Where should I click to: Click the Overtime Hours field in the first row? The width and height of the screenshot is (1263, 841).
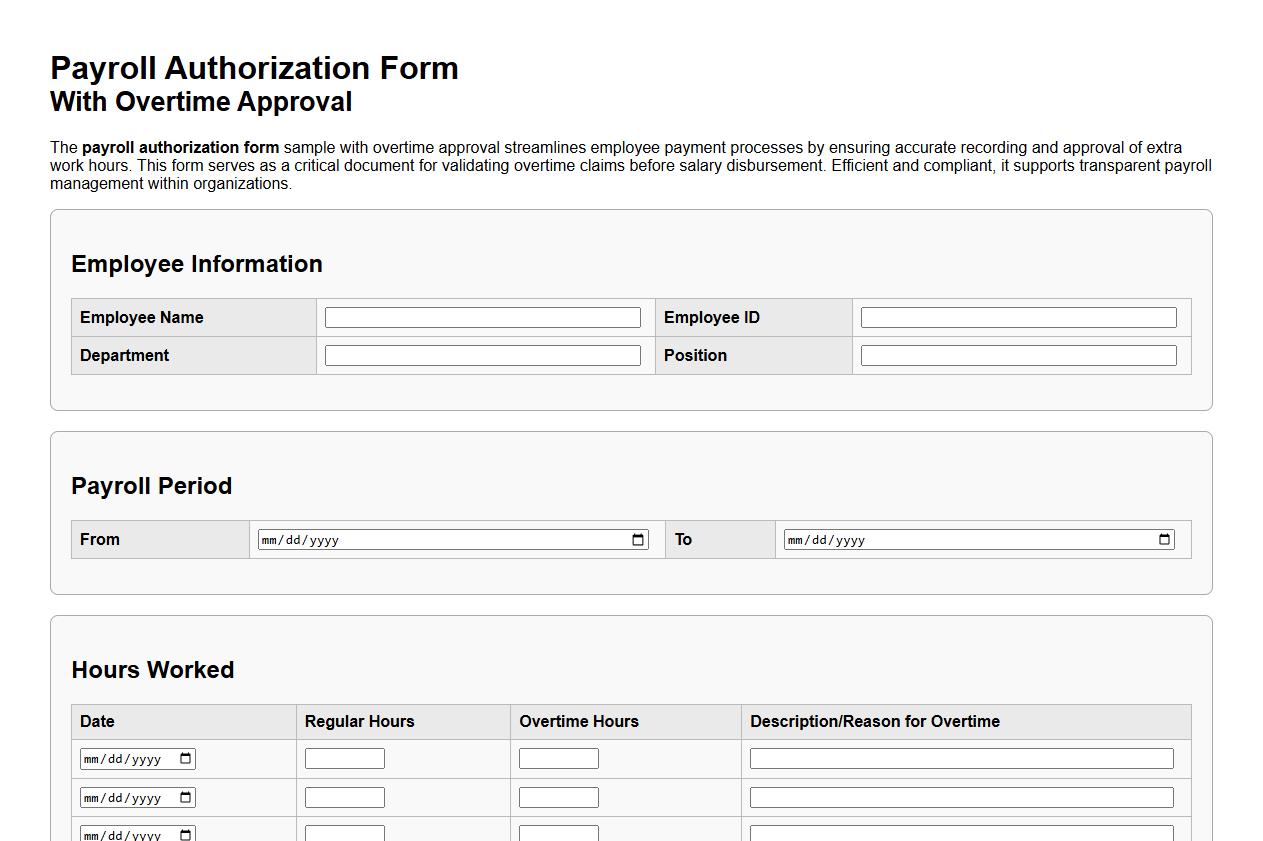(558, 757)
